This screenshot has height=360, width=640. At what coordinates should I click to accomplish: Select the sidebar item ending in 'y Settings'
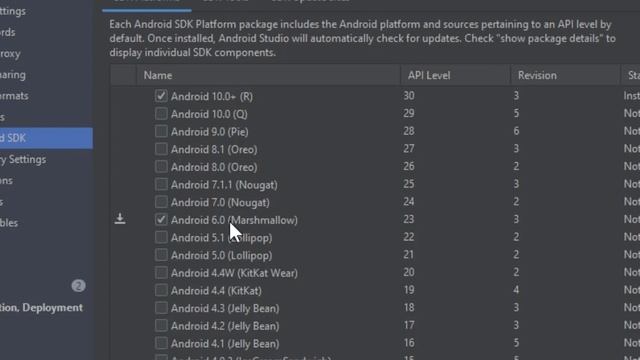(23, 160)
